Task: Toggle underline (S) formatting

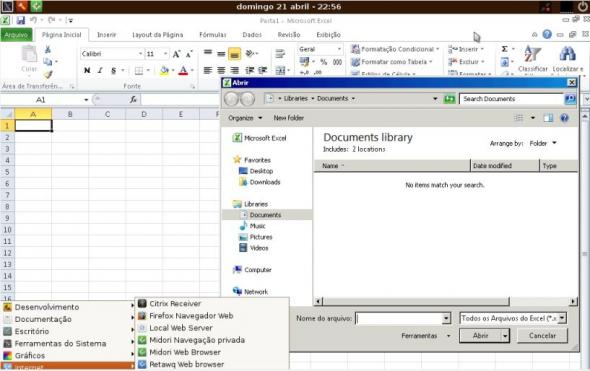Action: click(113, 70)
